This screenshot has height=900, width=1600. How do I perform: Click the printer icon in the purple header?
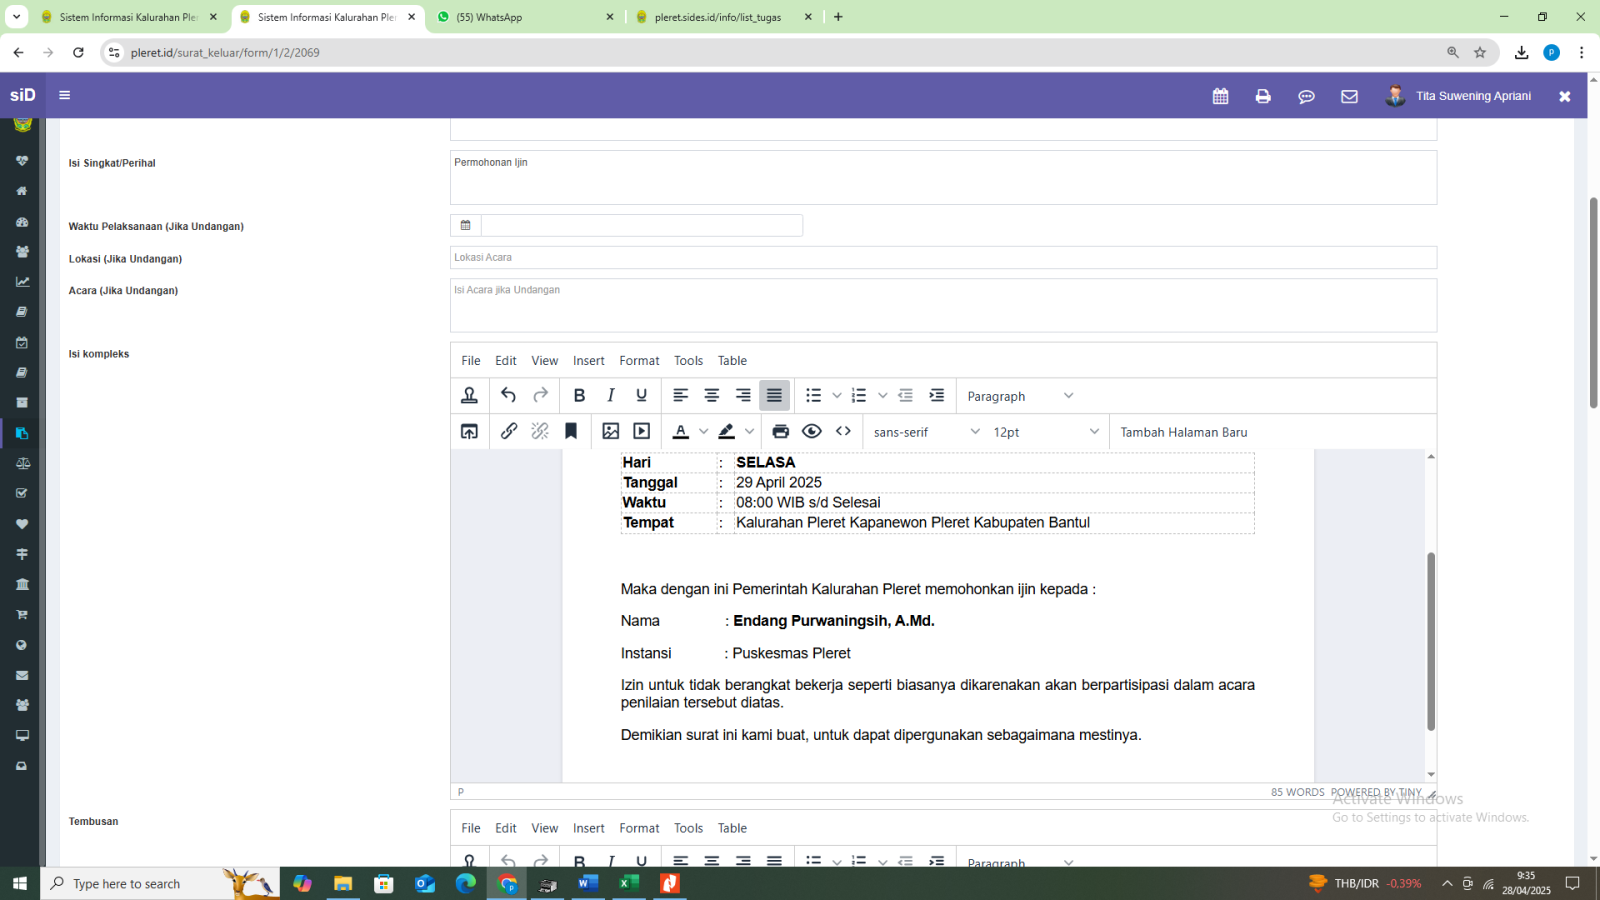pyautogui.click(x=1263, y=96)
